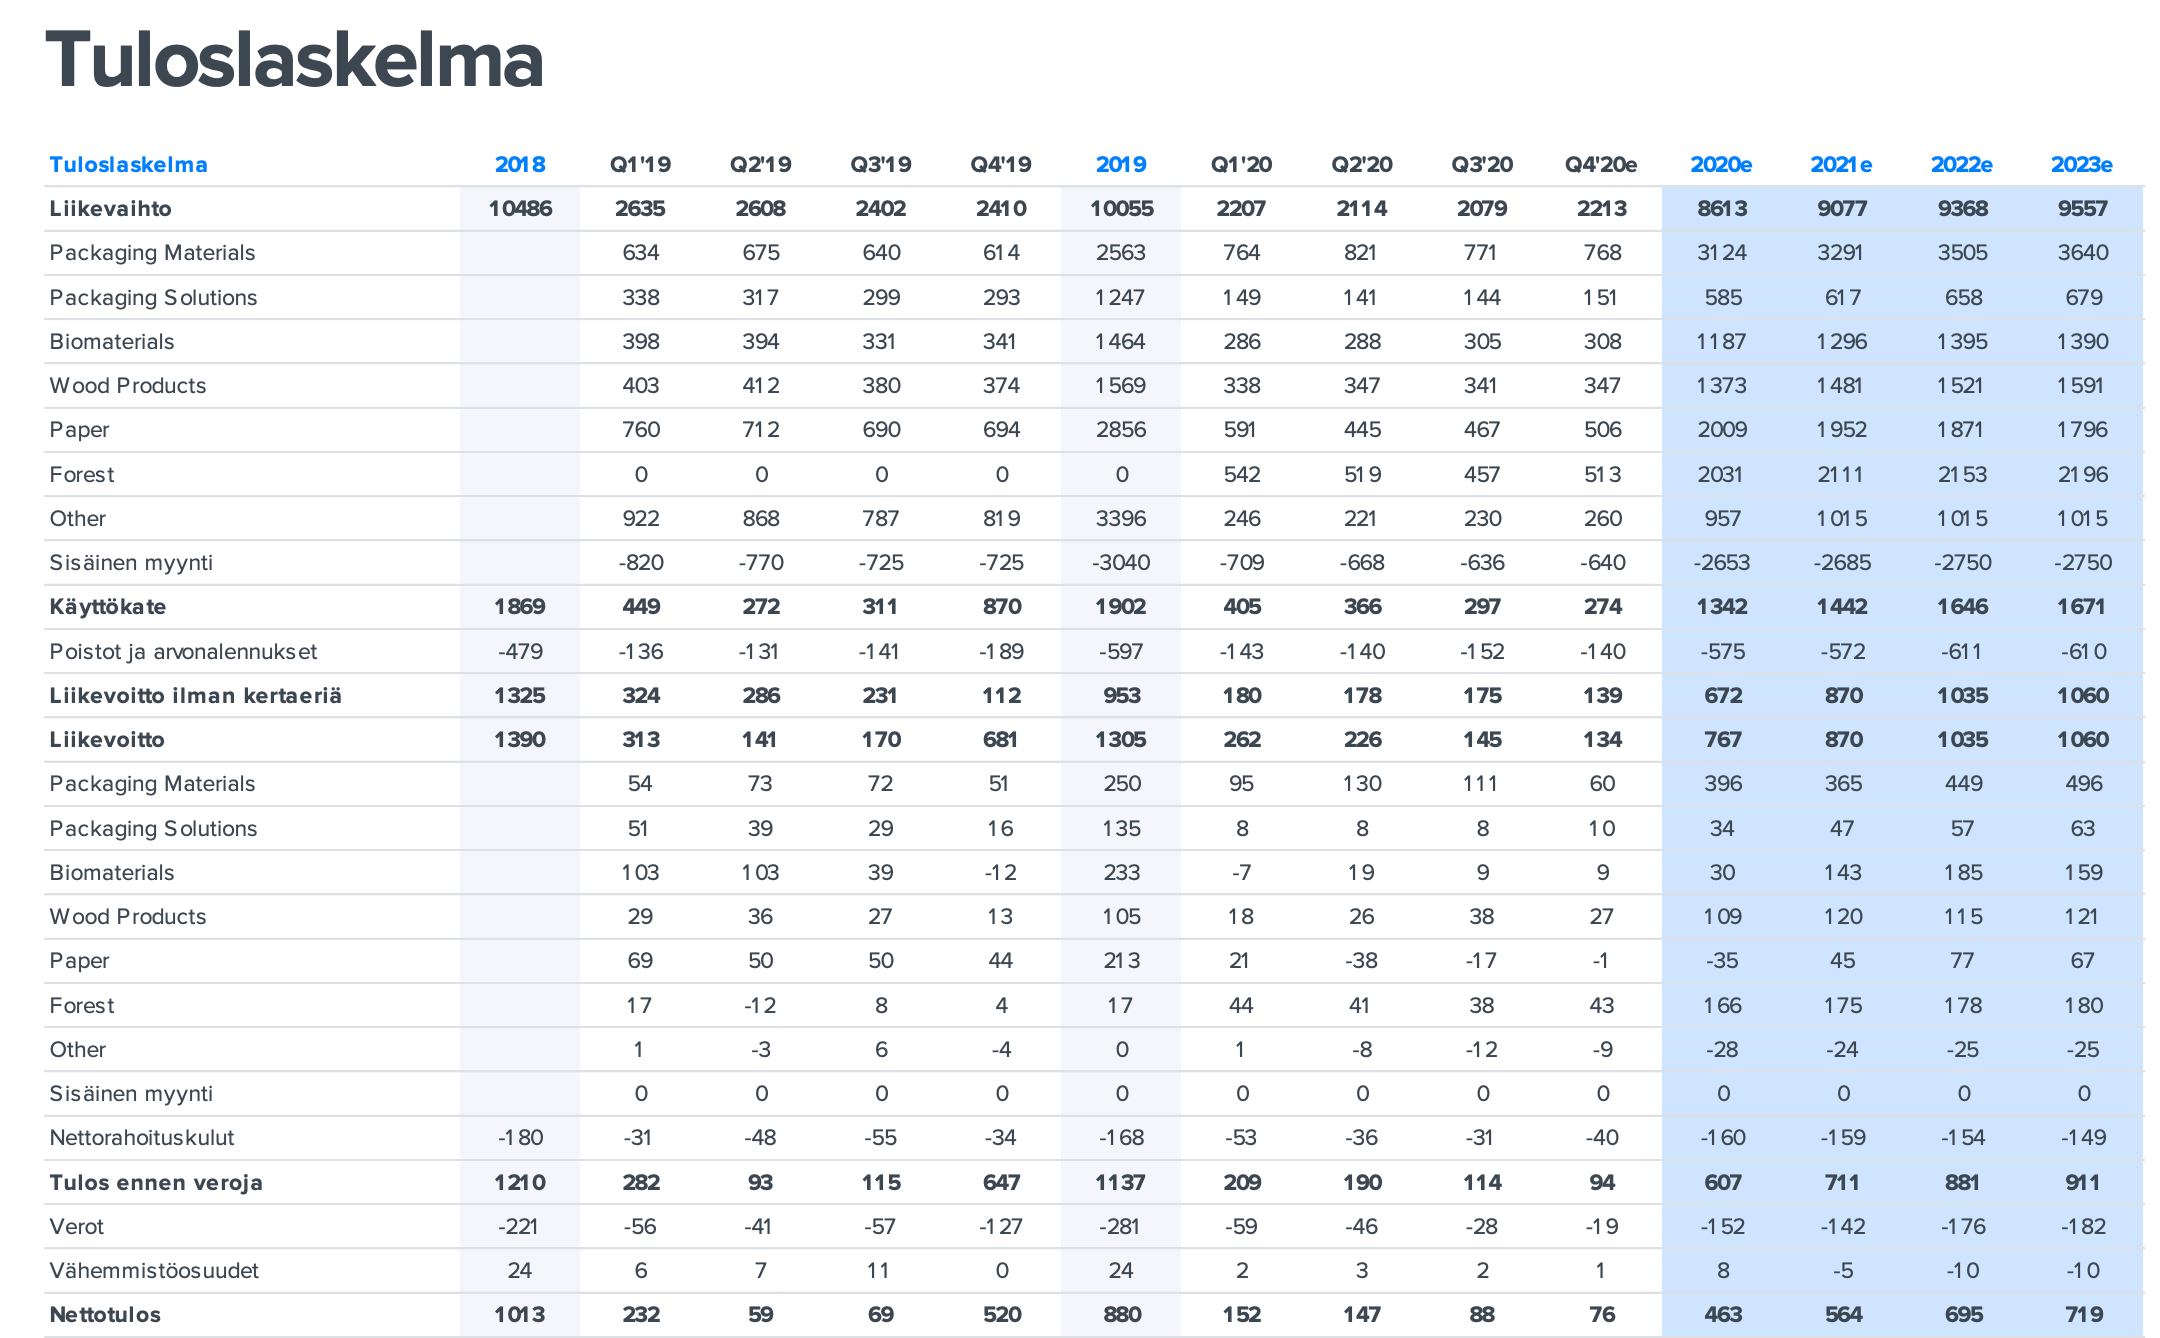Select the Q1'19 column header
The width and height of the screenshot is (2160, 1338).
point(640,165)
